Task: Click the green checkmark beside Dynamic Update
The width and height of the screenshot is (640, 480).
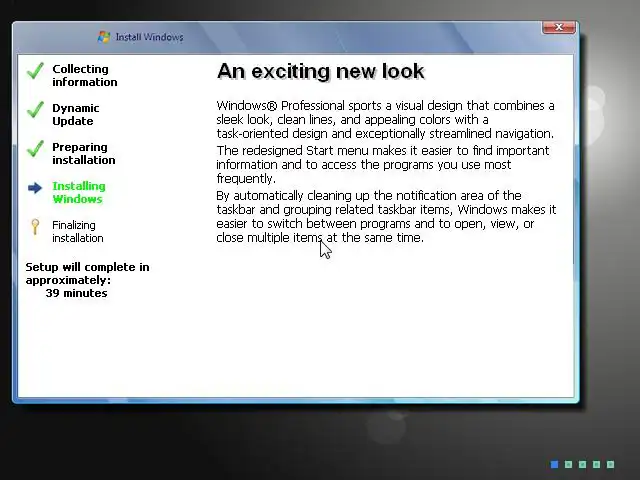Action: 36,109
